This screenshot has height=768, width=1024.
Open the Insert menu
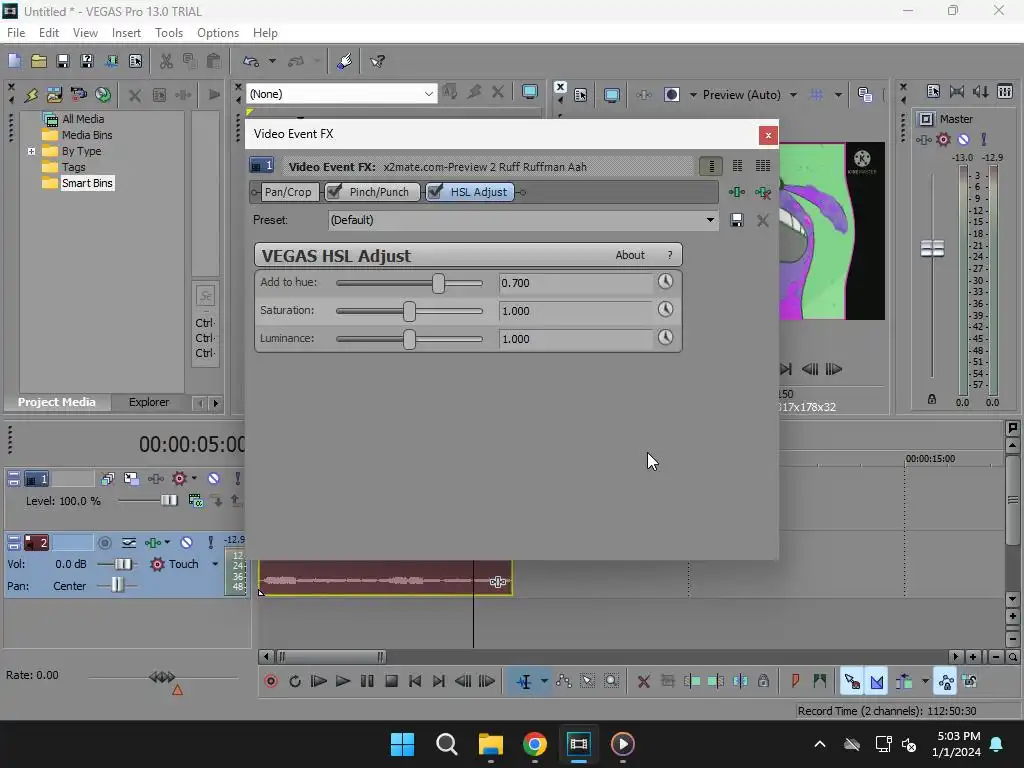click(x=126, y=33)
